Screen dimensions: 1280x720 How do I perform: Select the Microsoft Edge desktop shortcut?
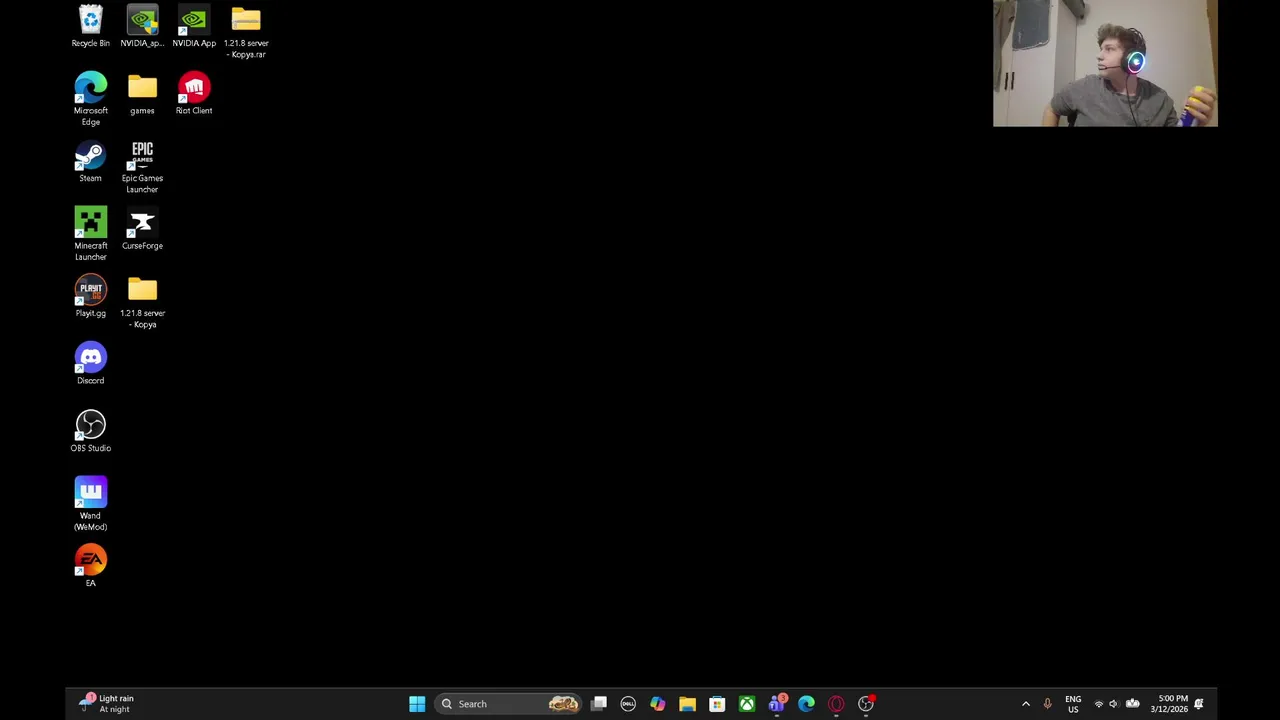90,99
